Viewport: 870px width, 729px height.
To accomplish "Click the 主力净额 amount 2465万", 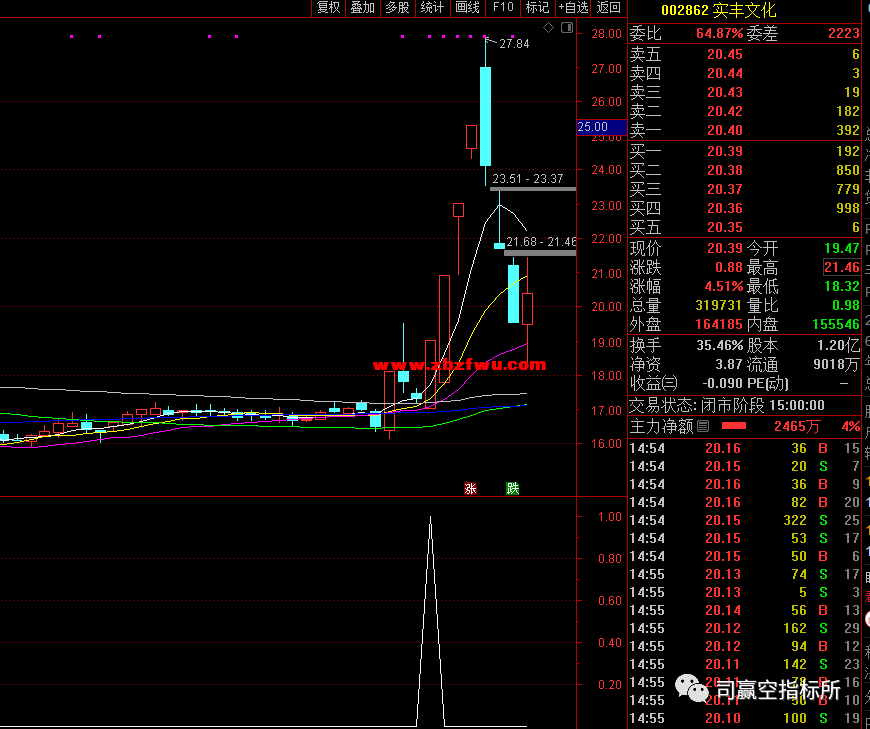I will tap(797, 426).
